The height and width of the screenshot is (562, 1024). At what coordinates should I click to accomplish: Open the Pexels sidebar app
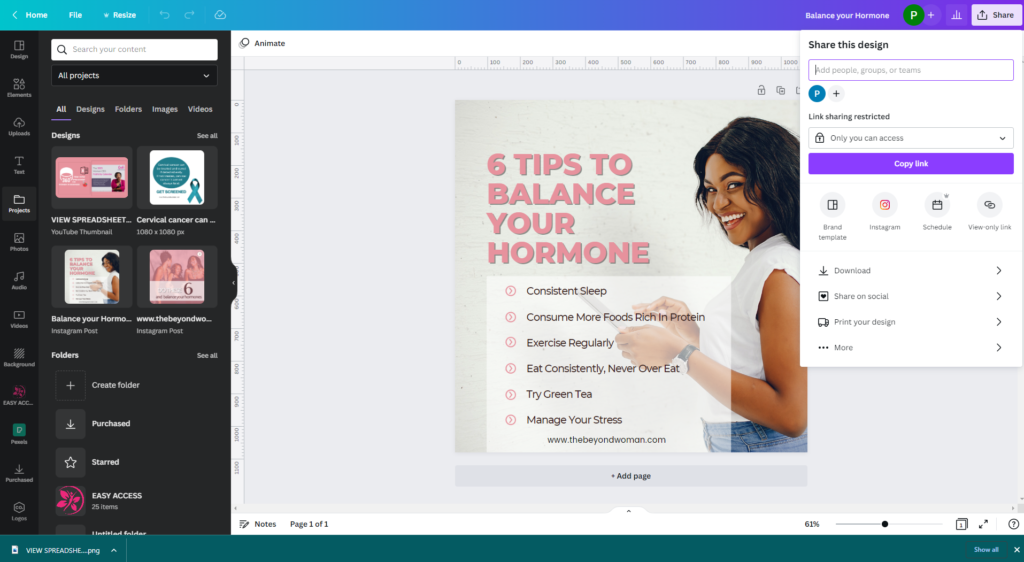point(19,434)
